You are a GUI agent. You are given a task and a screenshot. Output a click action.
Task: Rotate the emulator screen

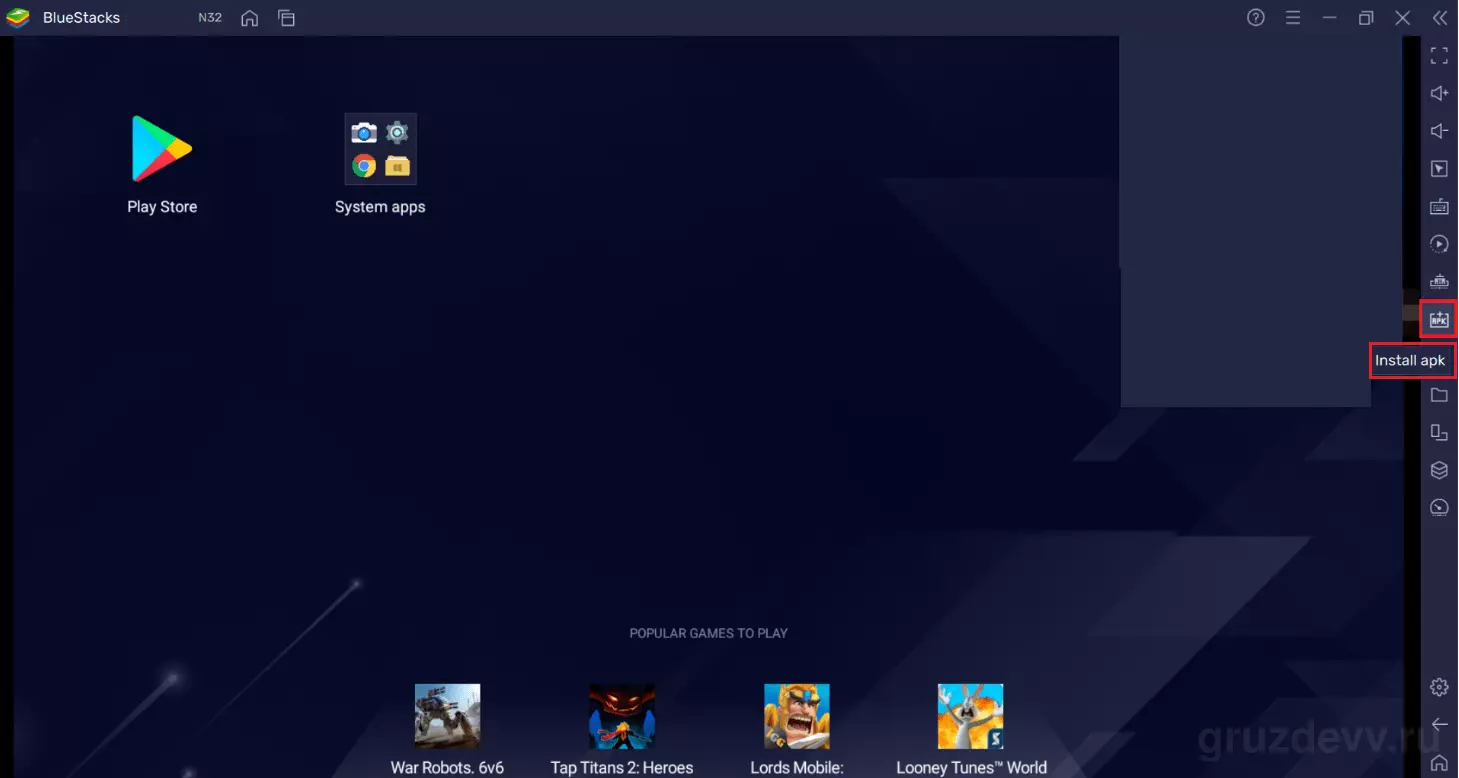pyautogui.click(x=1439, y=432)
